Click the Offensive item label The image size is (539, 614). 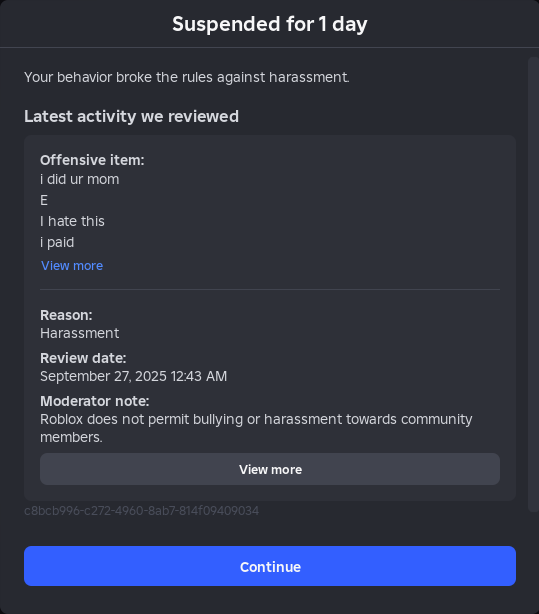pyautogui.click(x=92, y=160)
